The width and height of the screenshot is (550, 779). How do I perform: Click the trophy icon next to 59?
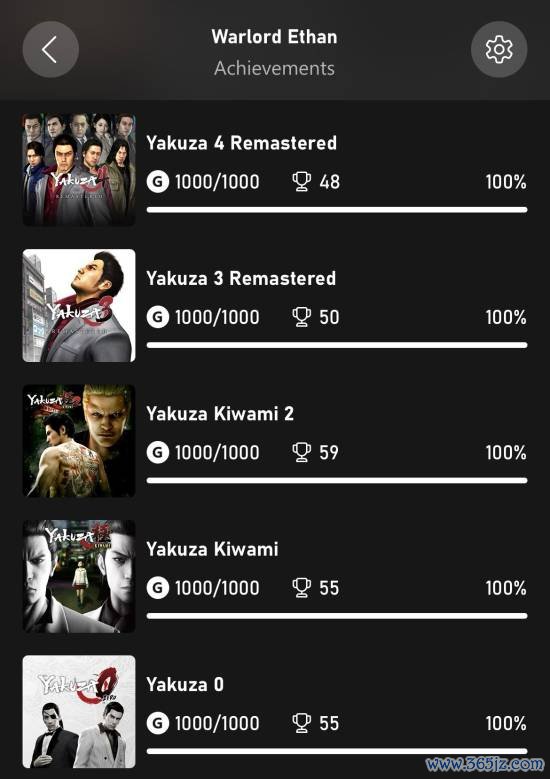302,452
